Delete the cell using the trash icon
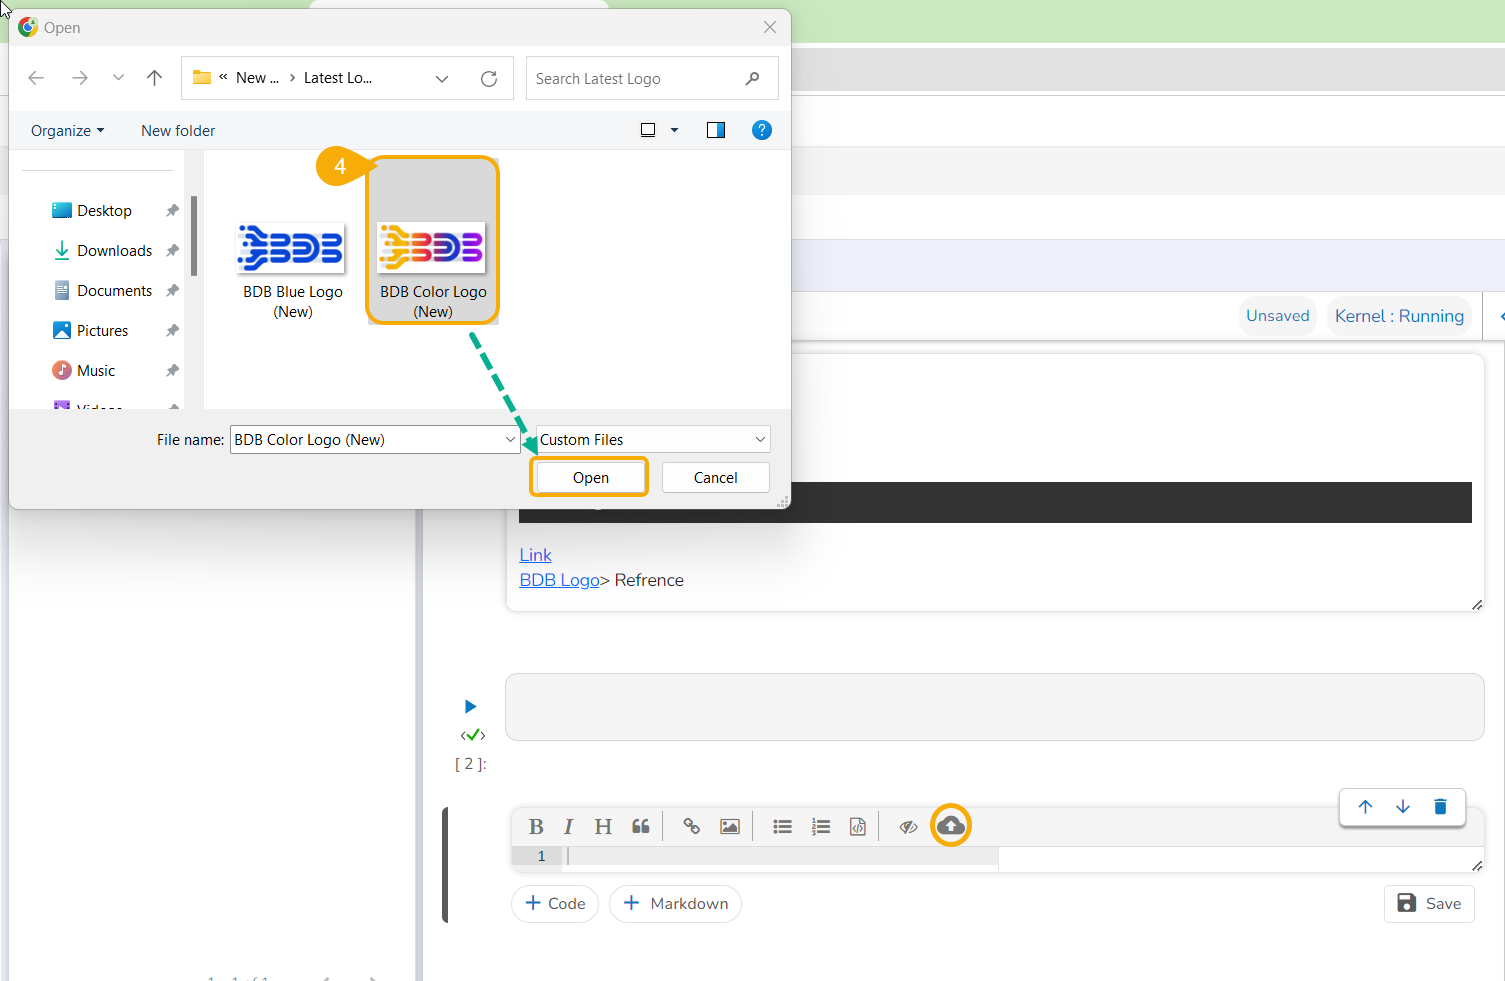The width and height of the screenshot is (1505, 981). point(1440,807)
